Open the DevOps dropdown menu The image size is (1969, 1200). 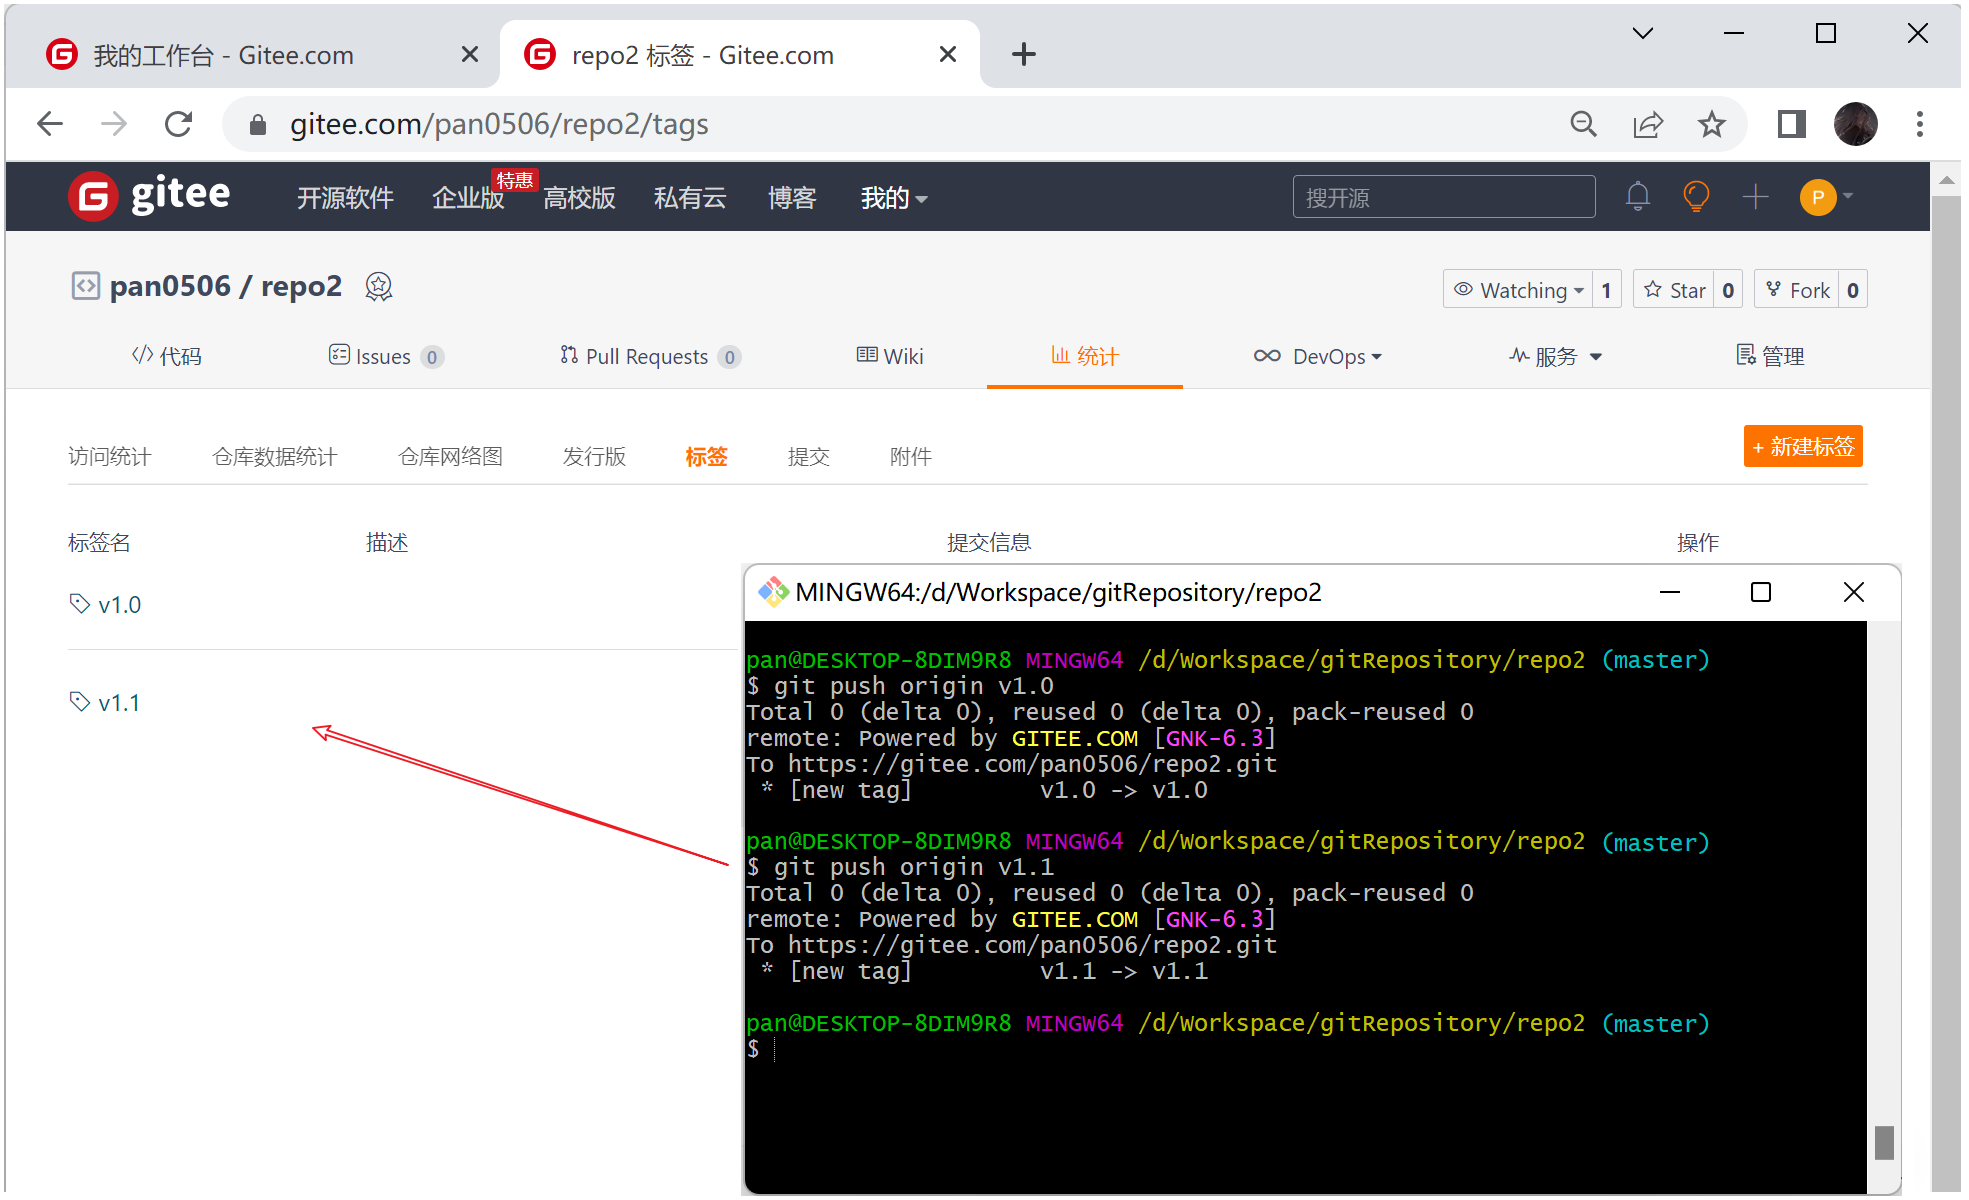point(1318,356)
